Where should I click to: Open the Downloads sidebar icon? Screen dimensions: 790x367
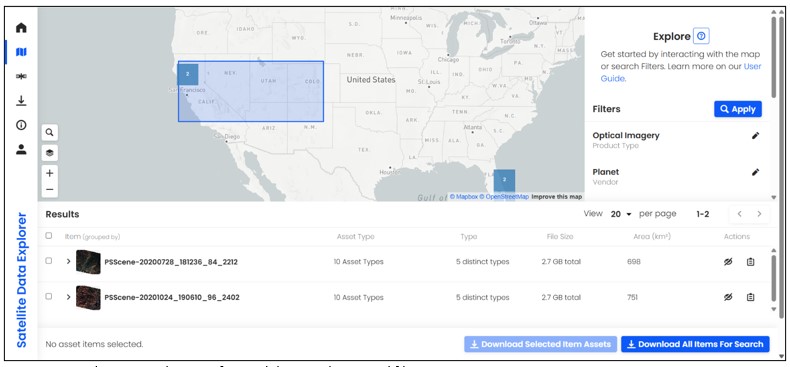pyautogui.click(x=21, y=101)
